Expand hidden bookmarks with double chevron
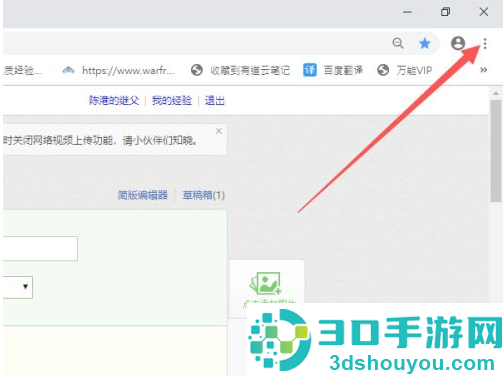Image resolution: width=503 pixels, height=378 pixels. (x=484, y=70)
